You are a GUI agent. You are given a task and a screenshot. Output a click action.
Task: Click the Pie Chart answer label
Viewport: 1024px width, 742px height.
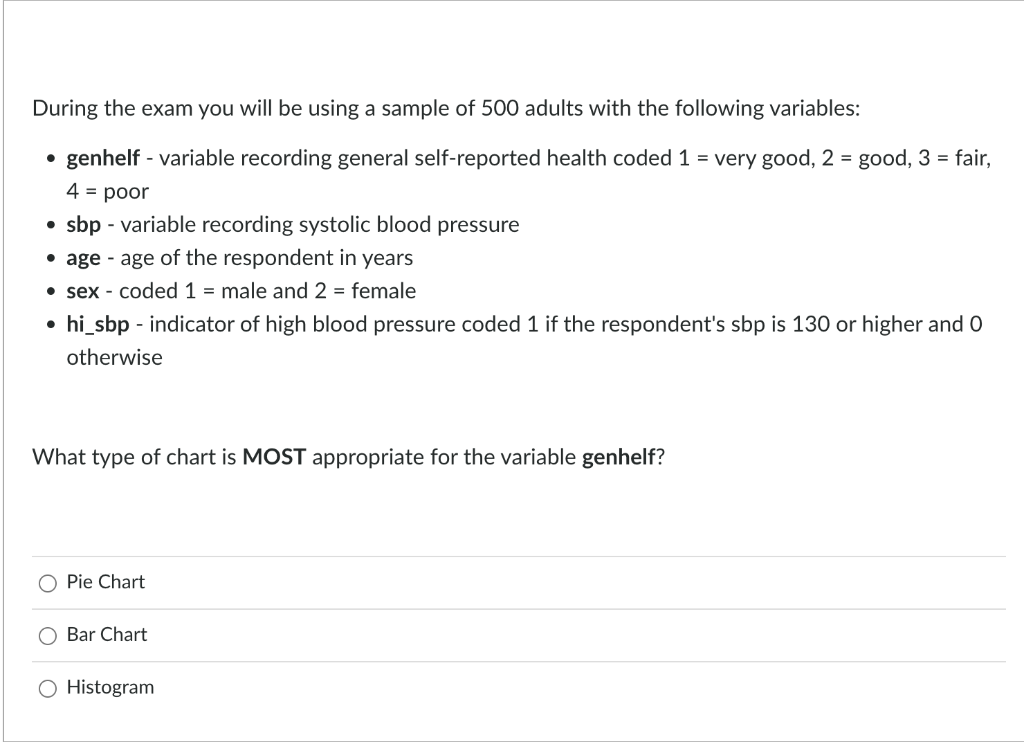(x=106, y=582)
